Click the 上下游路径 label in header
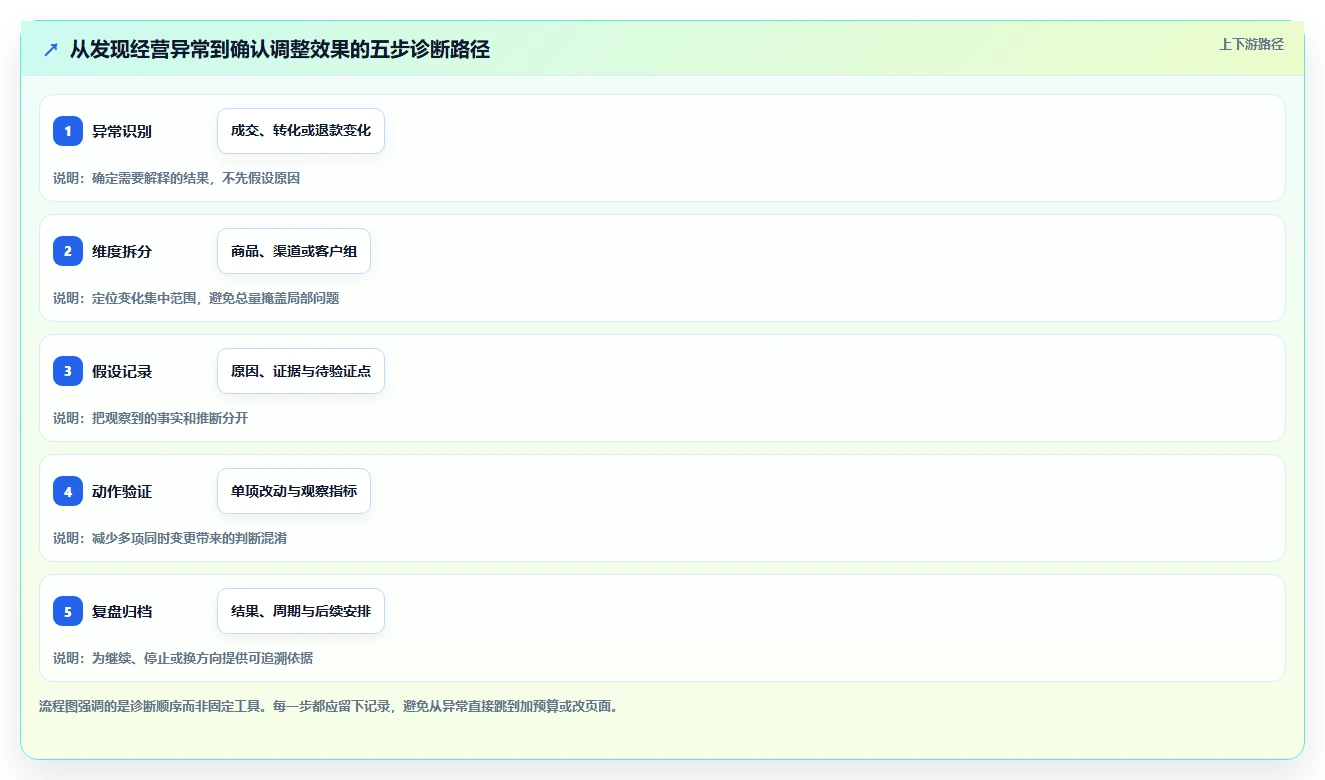 1251,44
